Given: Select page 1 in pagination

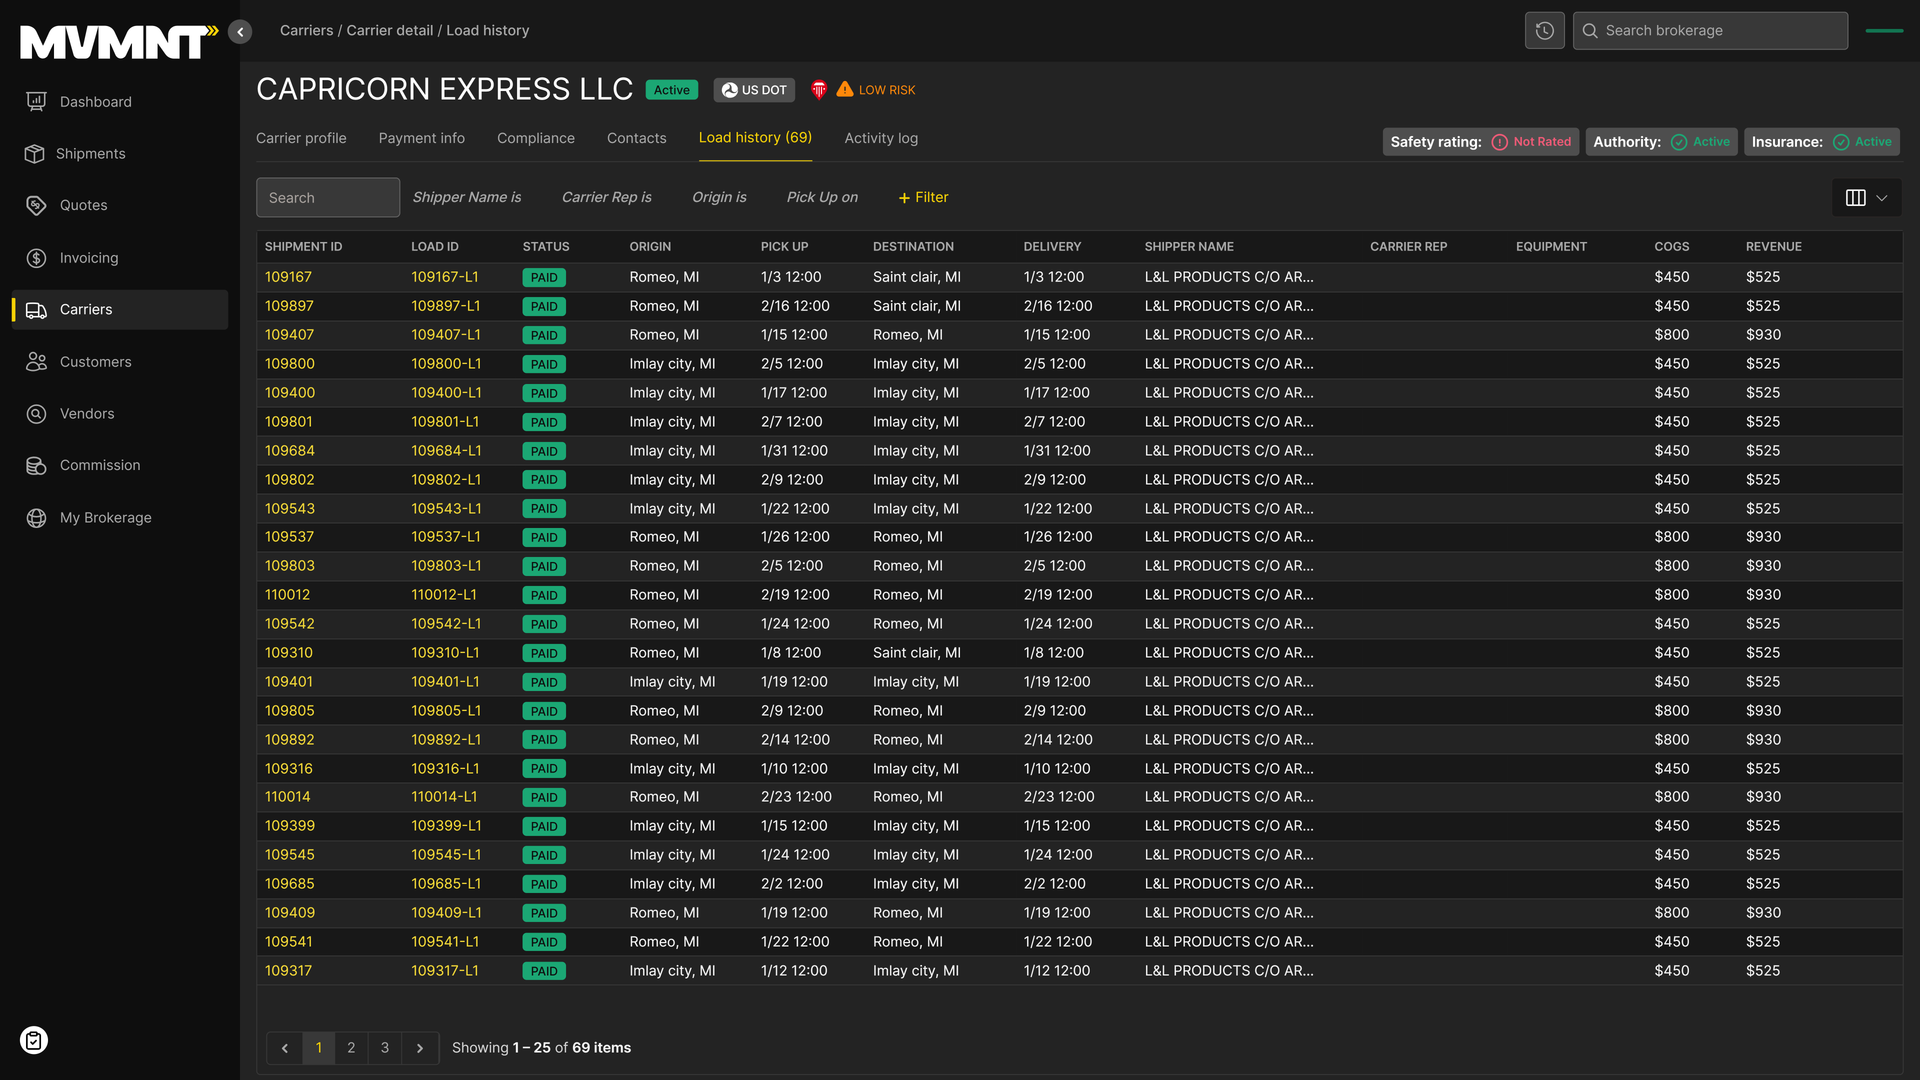Looking at the screenshot, I should (x=319, y=1048).
